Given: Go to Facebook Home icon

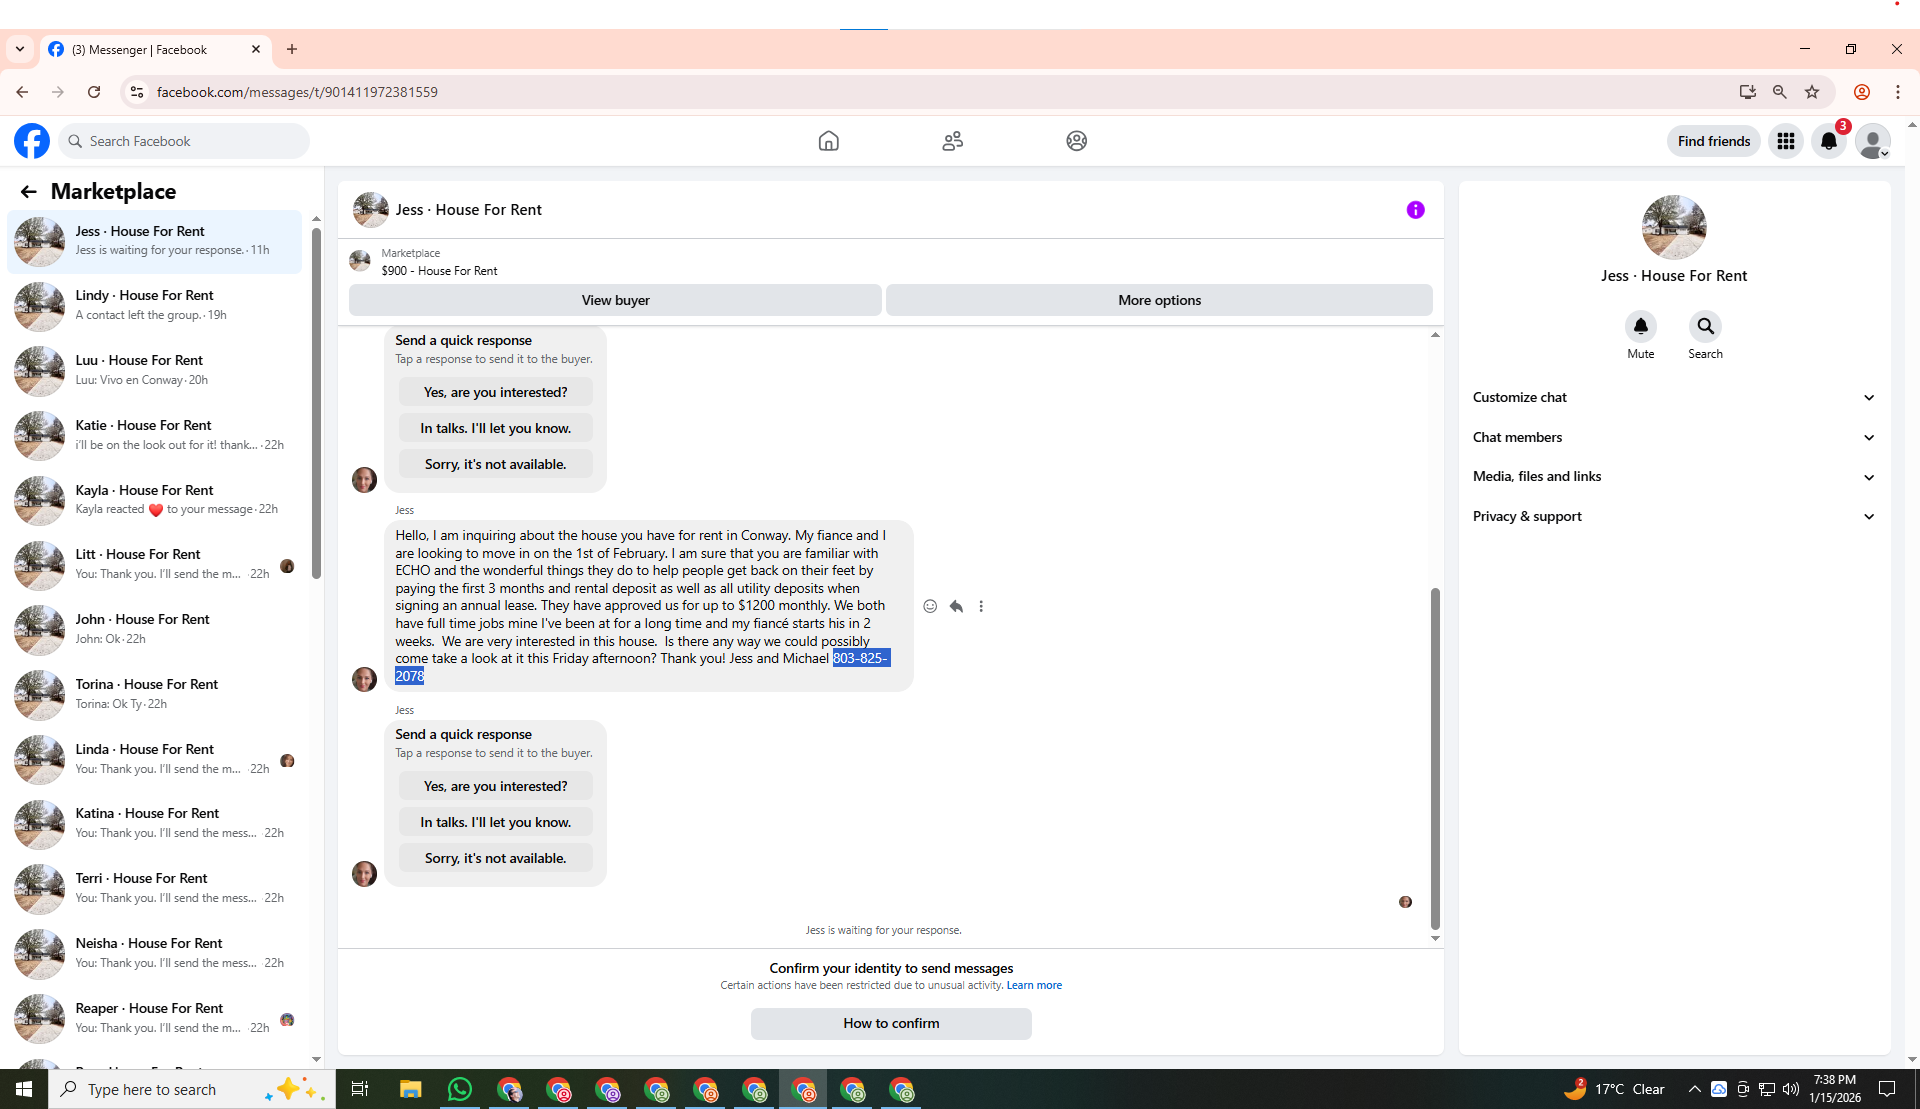Looking at the screenshot, I should [x=828, y=141].
